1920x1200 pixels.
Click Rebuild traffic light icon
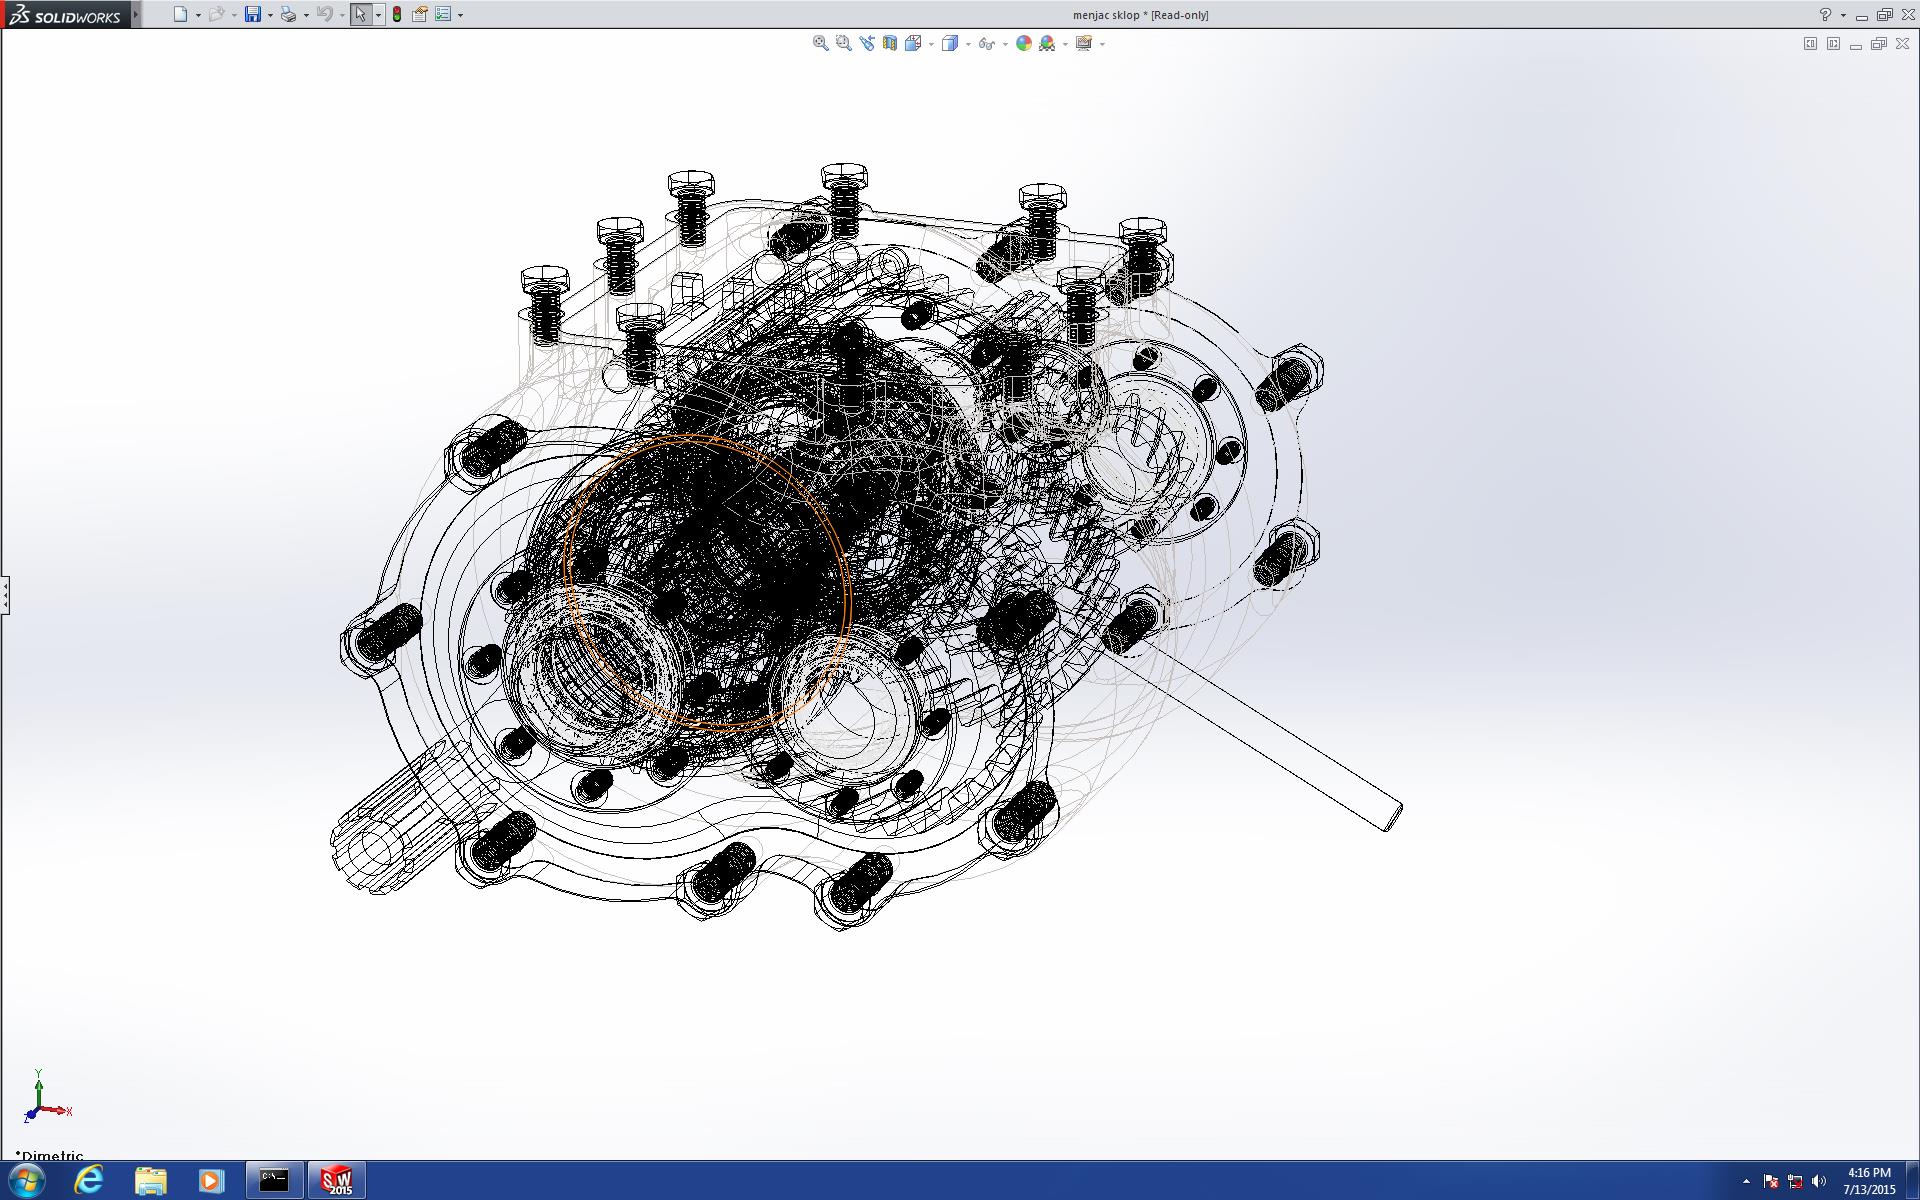pyautogui.click(x=397, y=14)
